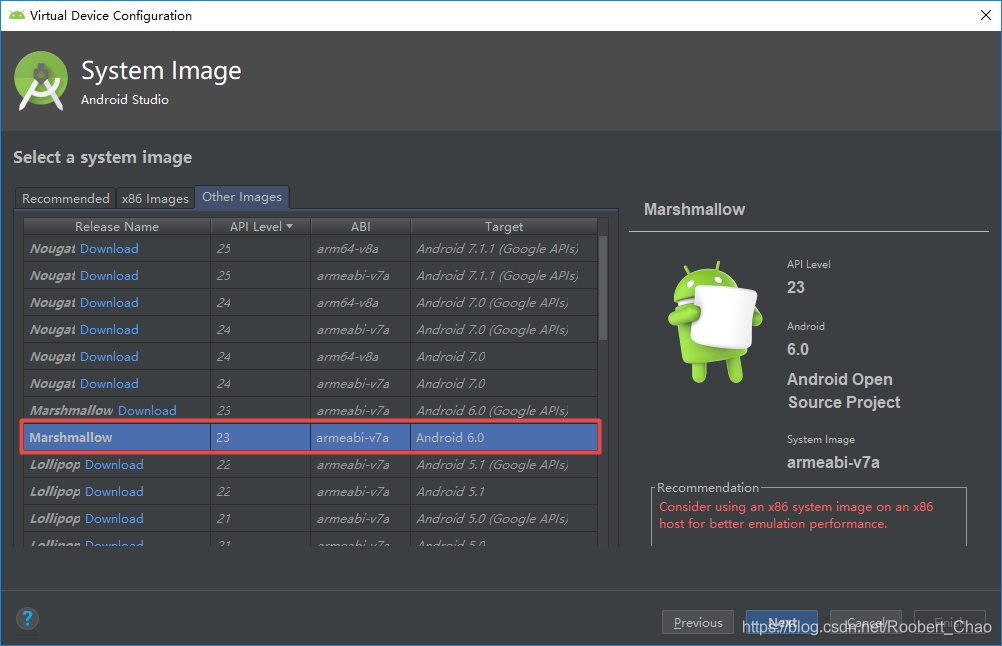Switch to the x86 Images tab
The image size is (1002, 646).
pyautogui.click(x=155, y=199)
